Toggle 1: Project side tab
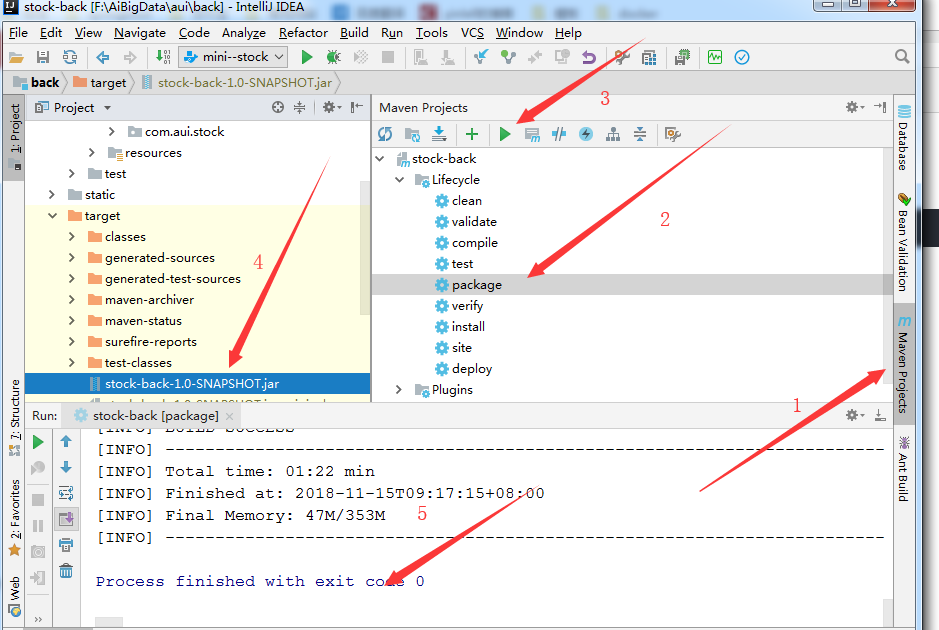The height and width of the screenshot is (630, 939). click(15, 137)
